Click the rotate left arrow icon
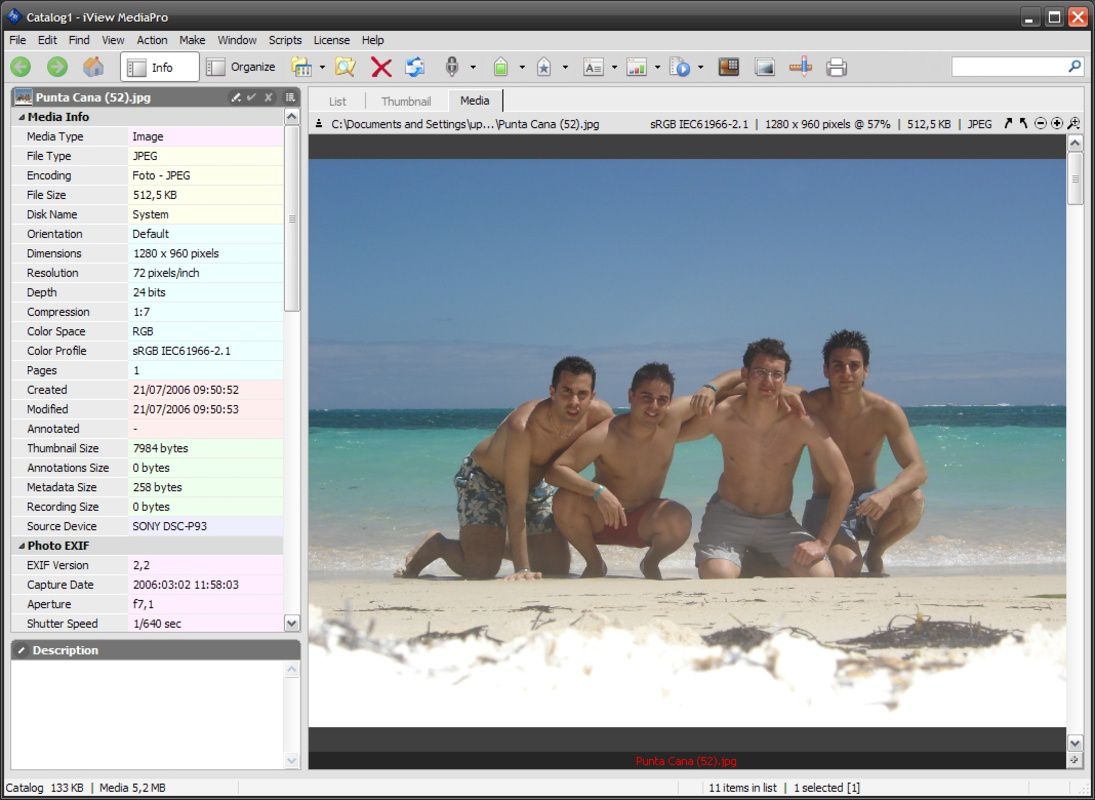Screen dimensions: 1095x800 [x=1024, y=124]
